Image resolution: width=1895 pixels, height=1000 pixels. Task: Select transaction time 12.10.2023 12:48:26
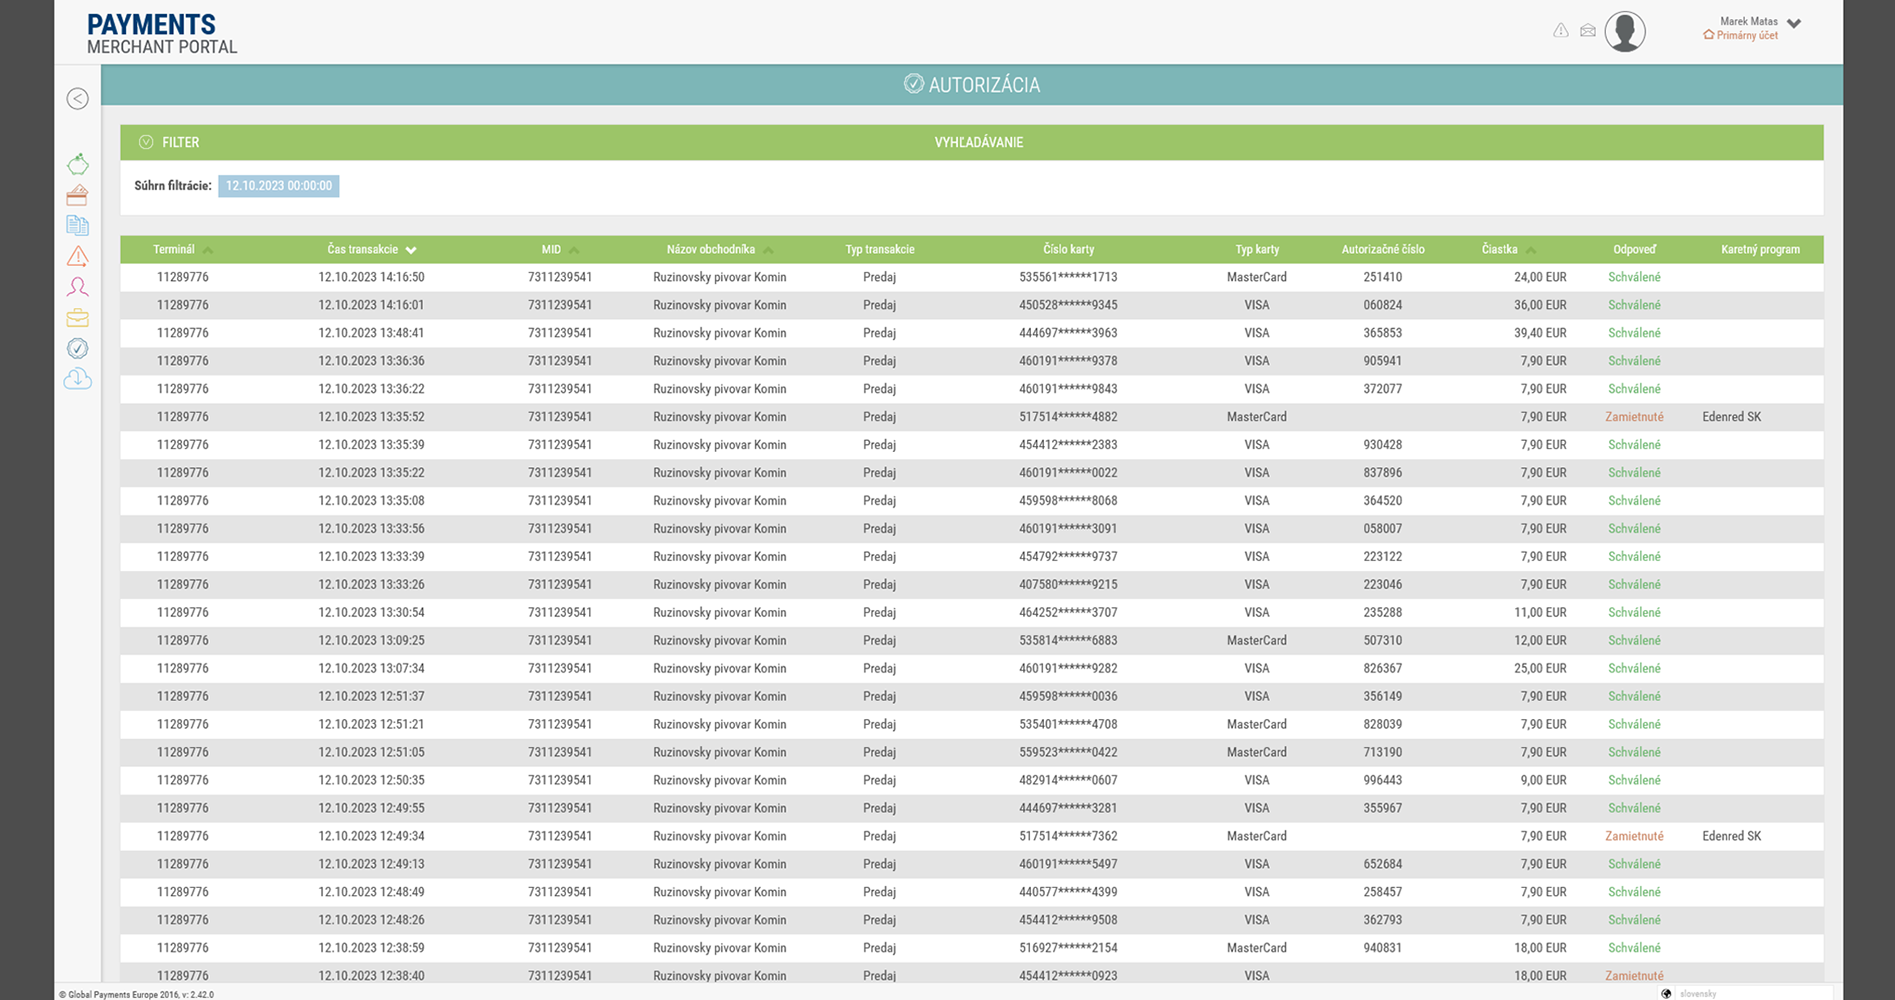(371, 921)
